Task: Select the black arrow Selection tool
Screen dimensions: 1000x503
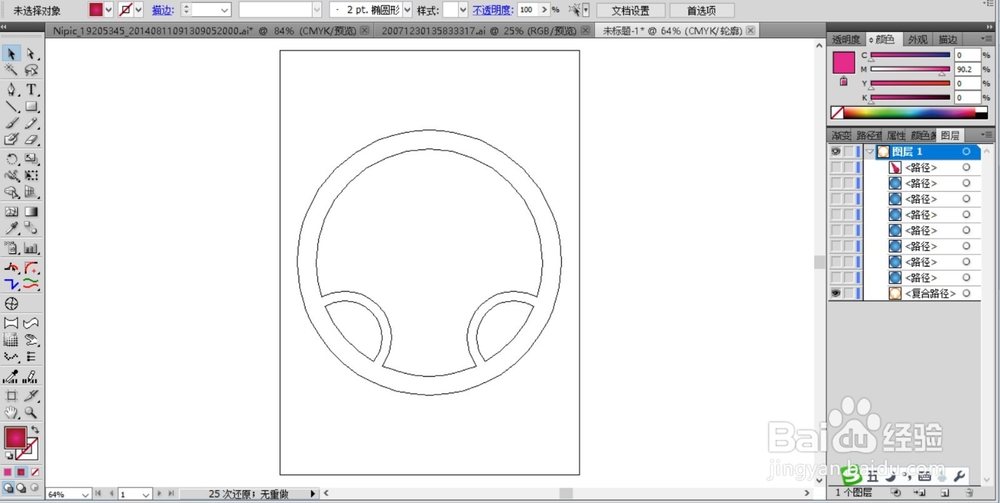Action: click(11, 54)
